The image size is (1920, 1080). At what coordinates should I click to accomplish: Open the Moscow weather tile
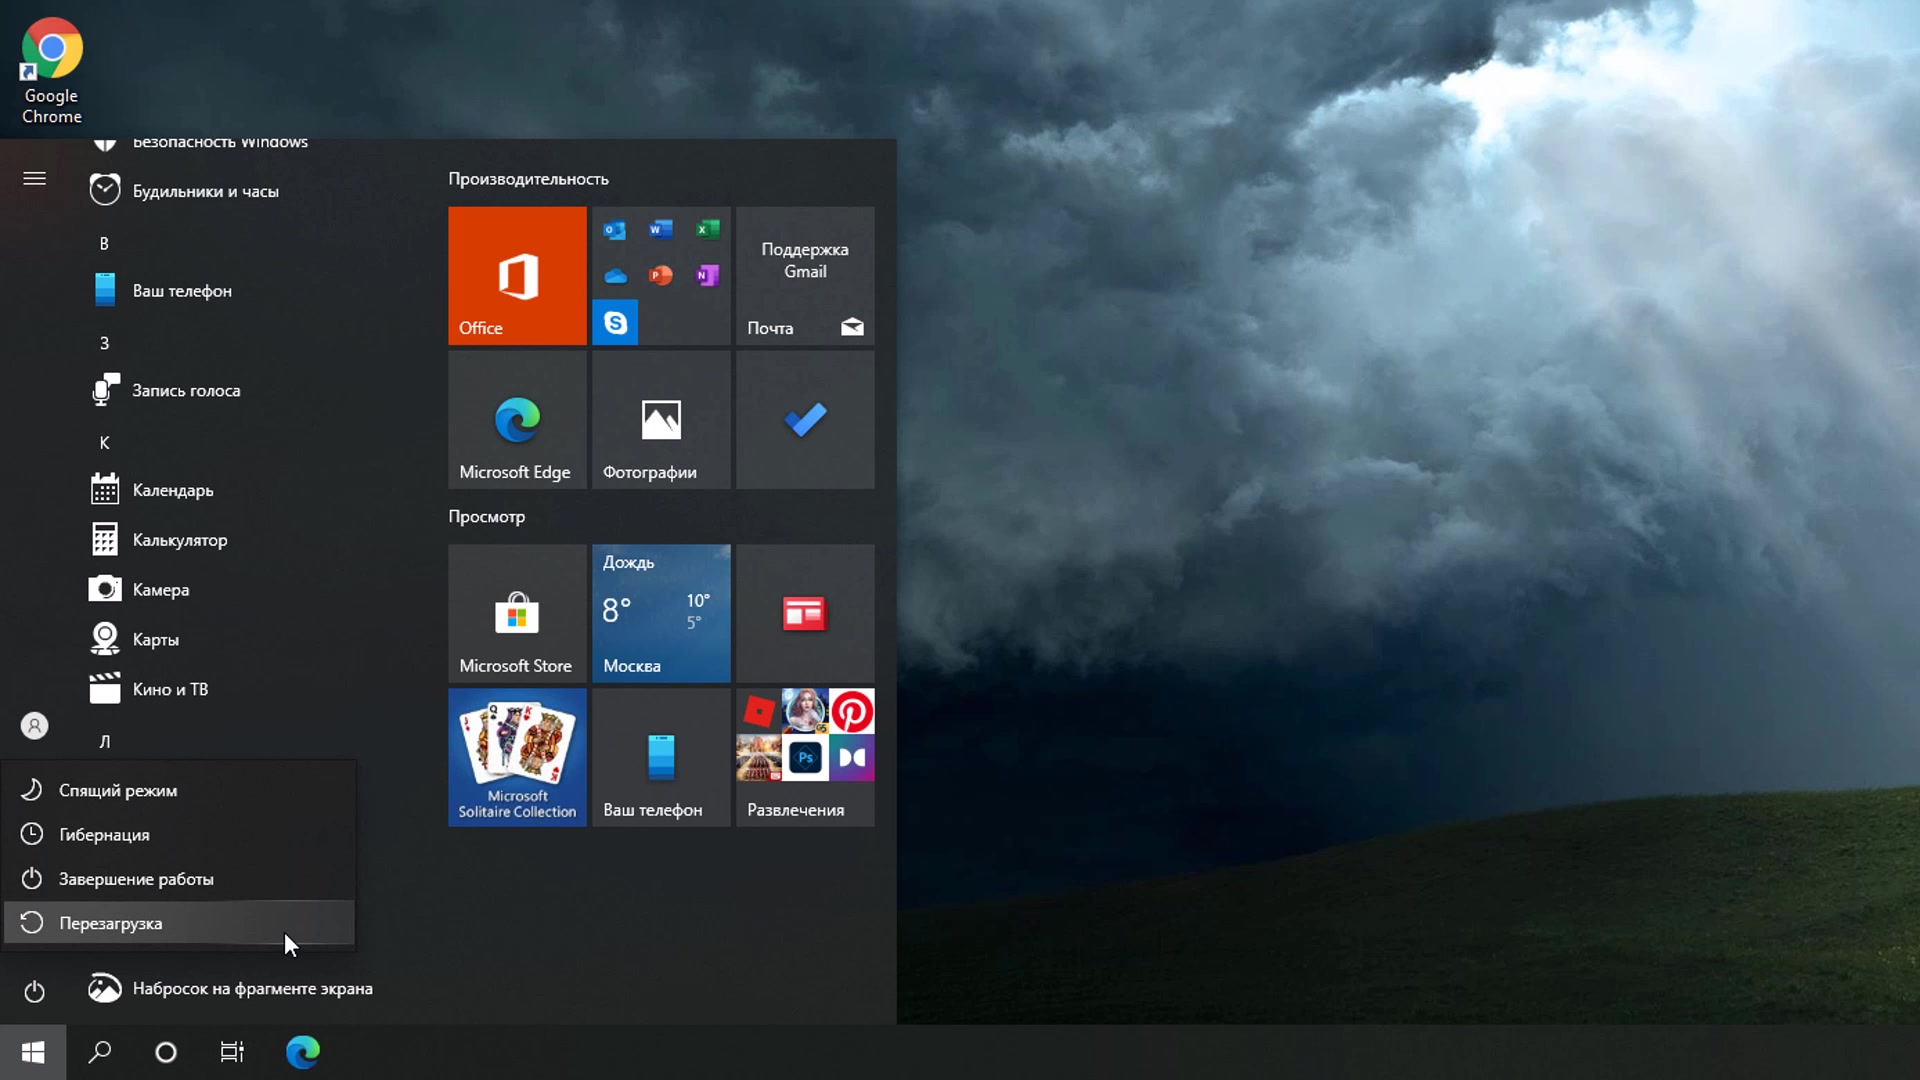[661, 613]
